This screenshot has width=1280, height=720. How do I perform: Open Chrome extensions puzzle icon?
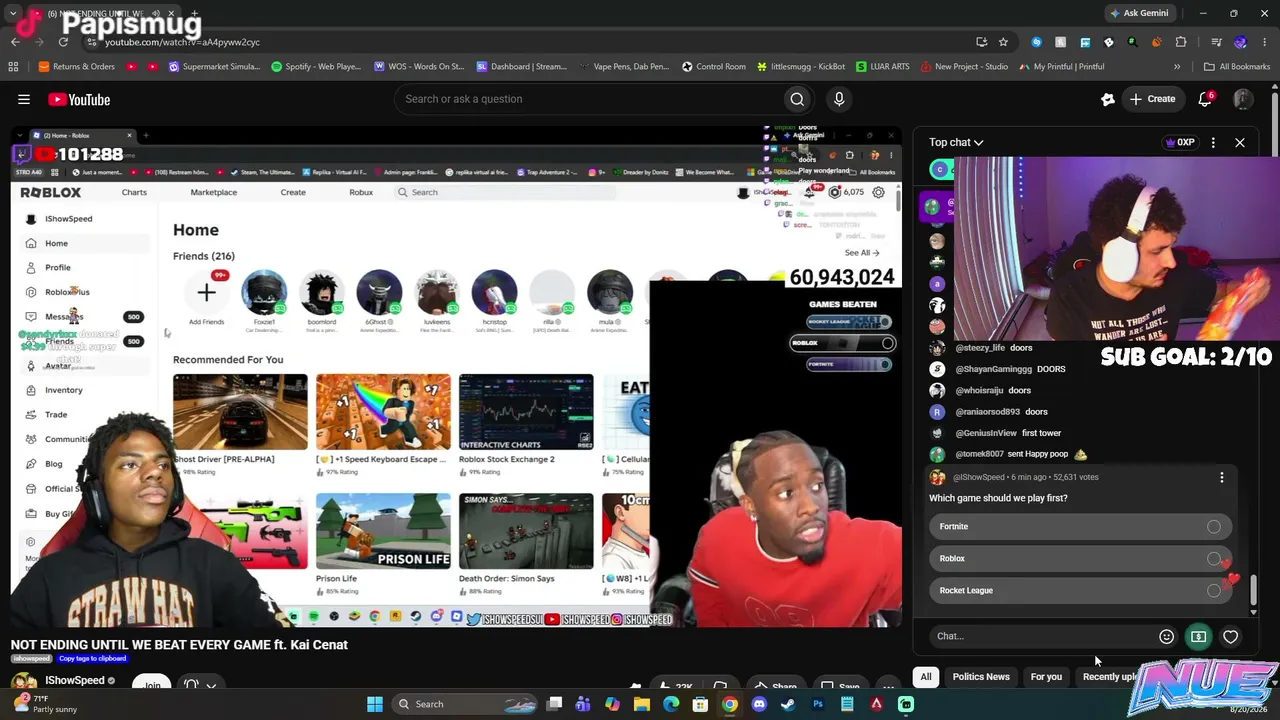pos(1181,42)
